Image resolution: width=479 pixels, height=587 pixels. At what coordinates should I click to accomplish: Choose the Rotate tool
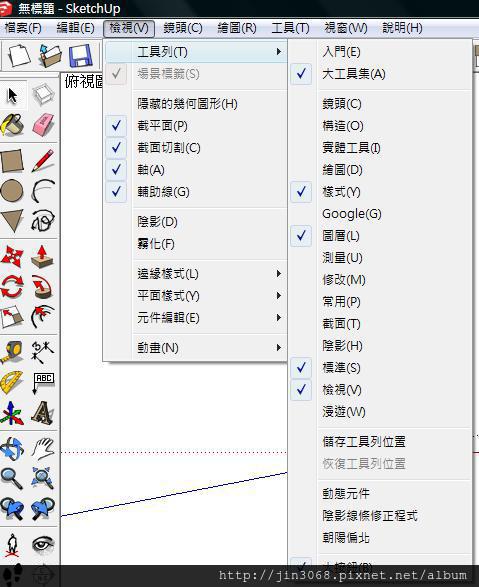pyautogui.click(x=12, y=286)
